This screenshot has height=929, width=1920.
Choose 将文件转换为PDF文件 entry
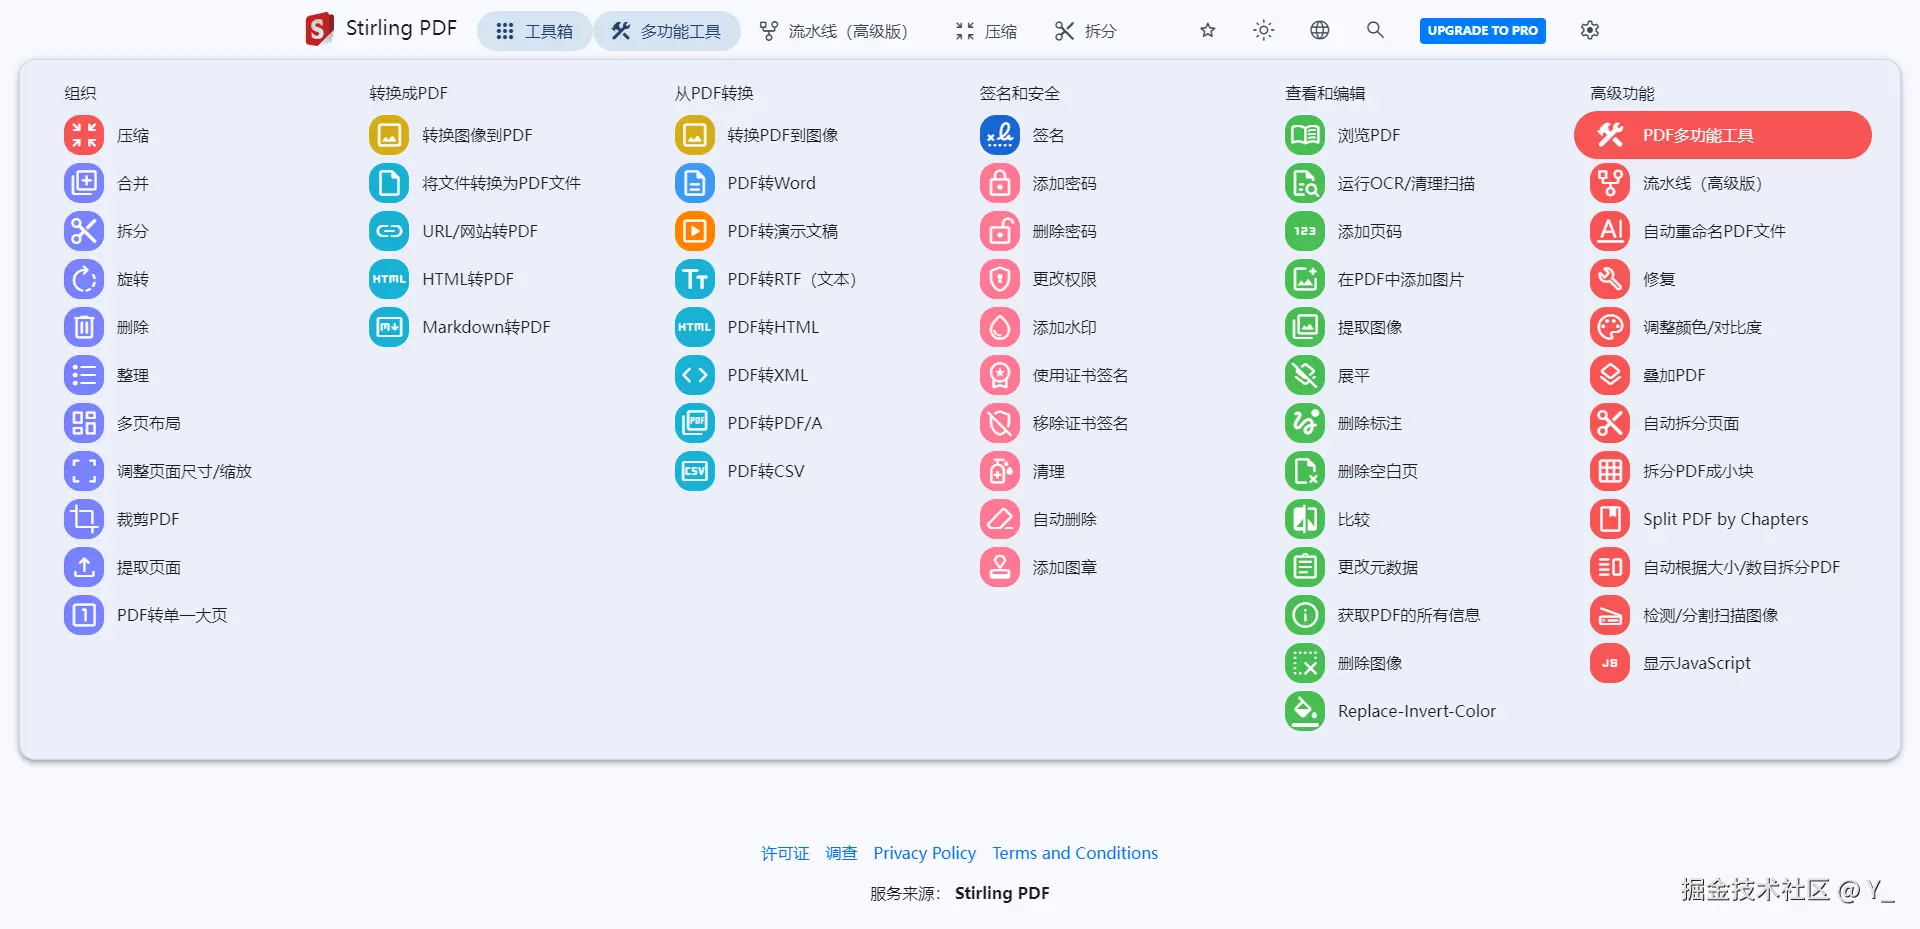[475, 183]
